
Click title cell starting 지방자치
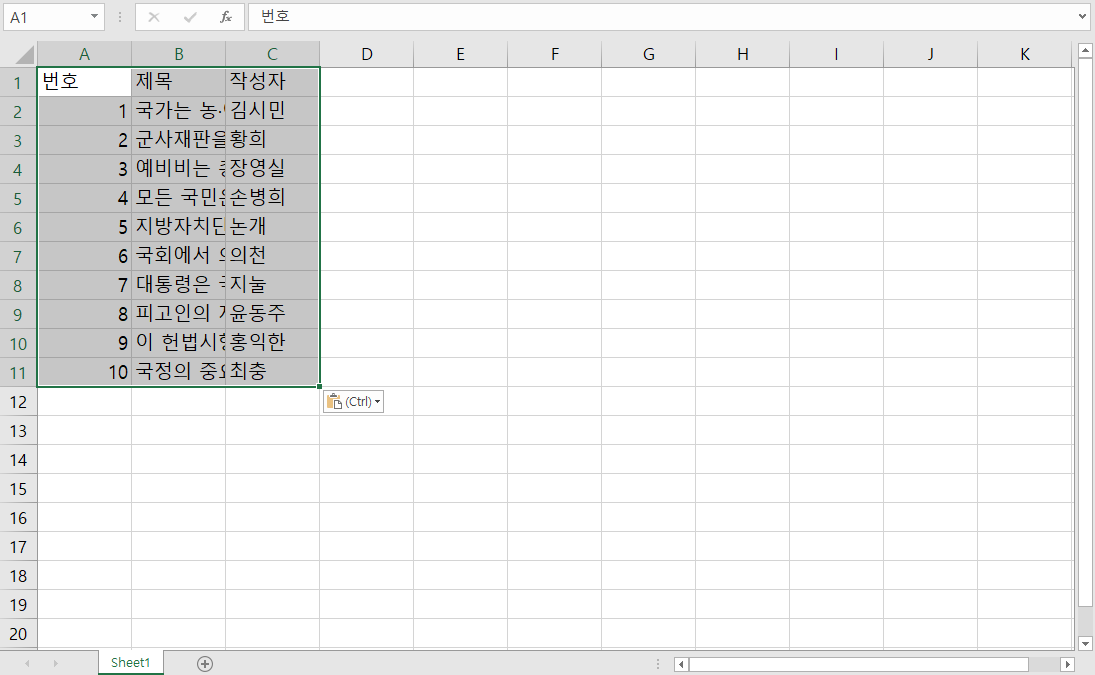(x=179, y=228)
